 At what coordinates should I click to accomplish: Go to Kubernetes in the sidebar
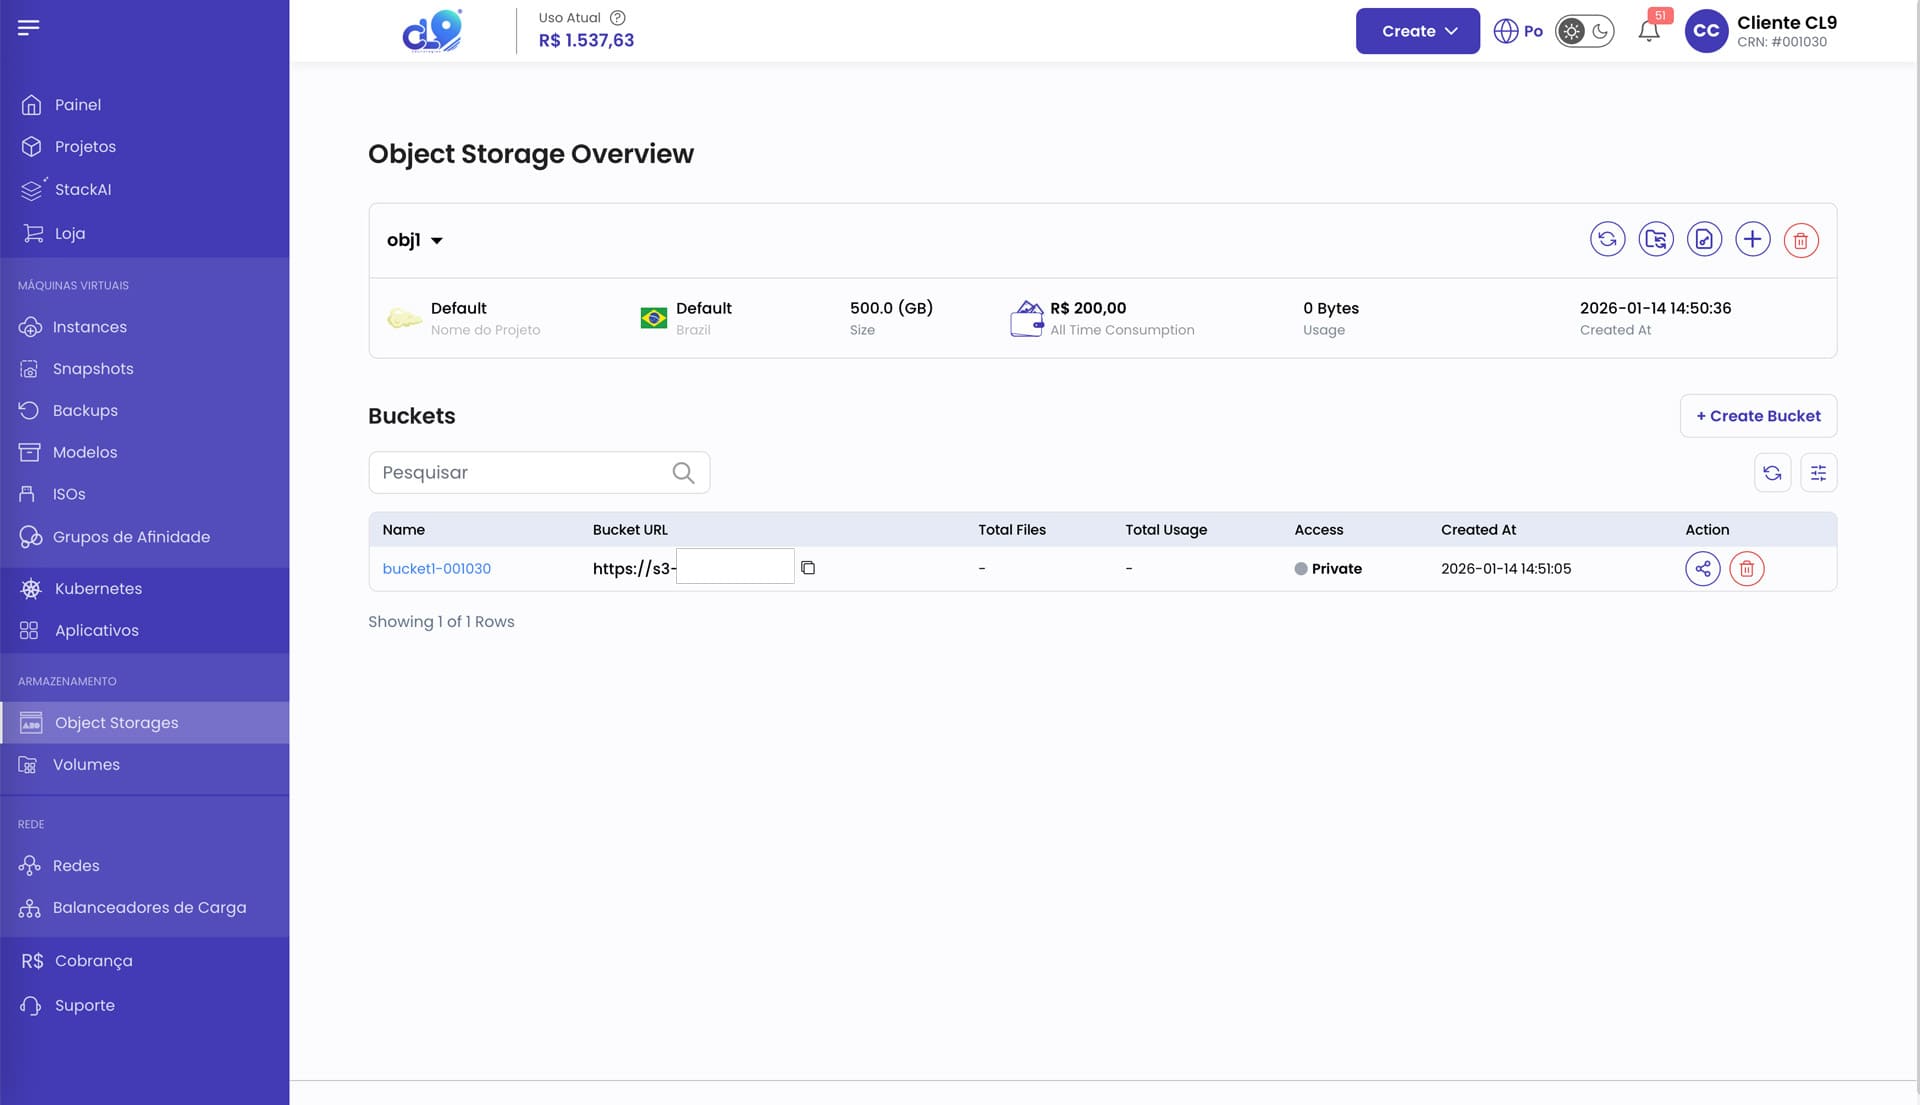(98, 589)
